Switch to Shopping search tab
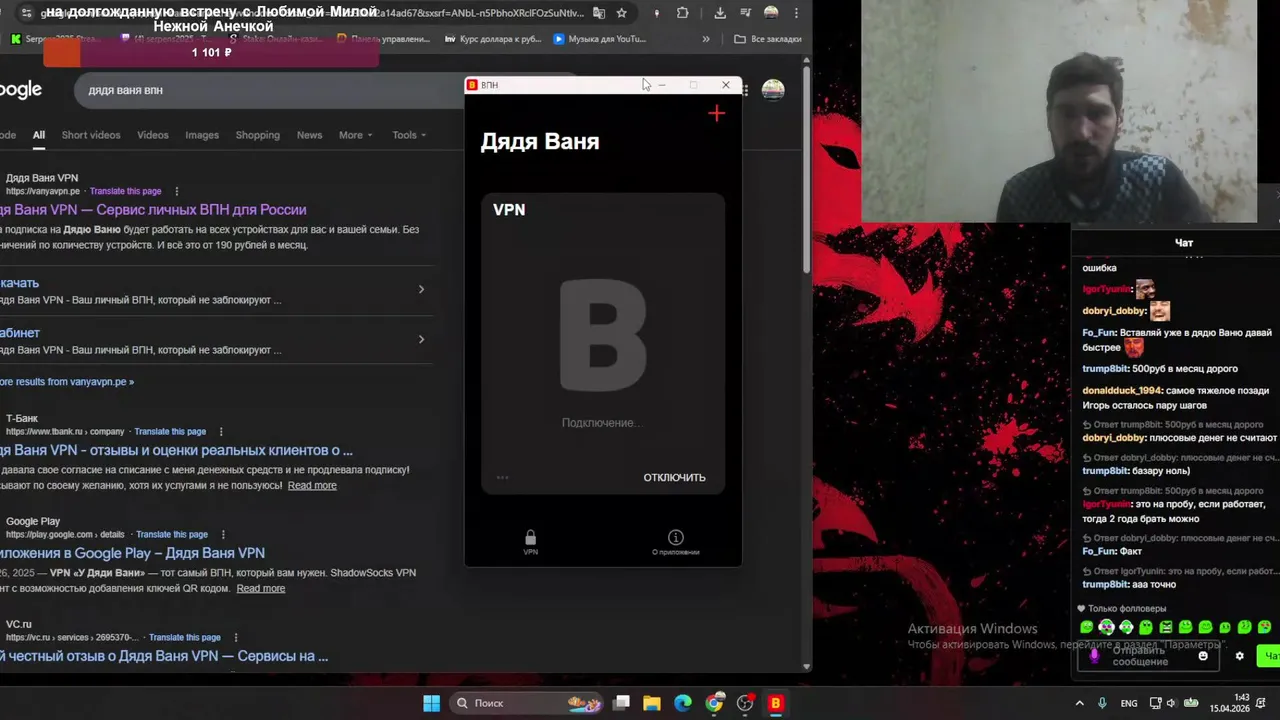 [x=258, y=135]
